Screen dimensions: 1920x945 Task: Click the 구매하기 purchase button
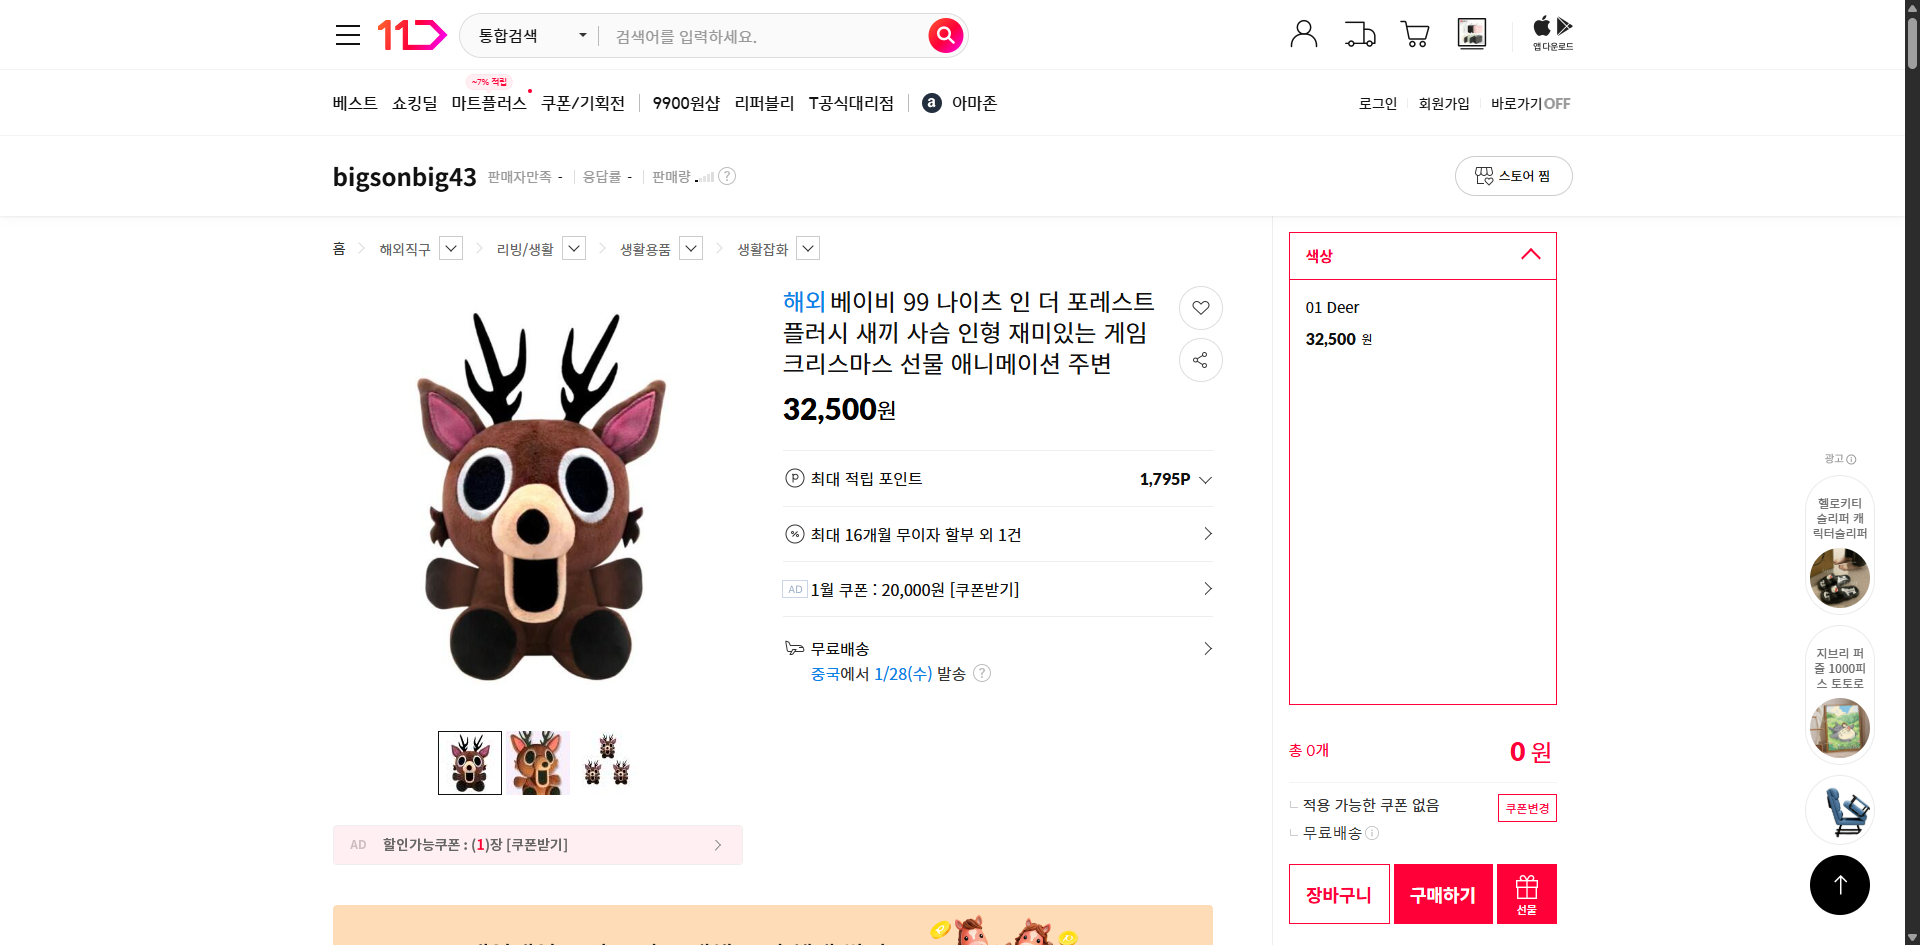click(1442, 893)
